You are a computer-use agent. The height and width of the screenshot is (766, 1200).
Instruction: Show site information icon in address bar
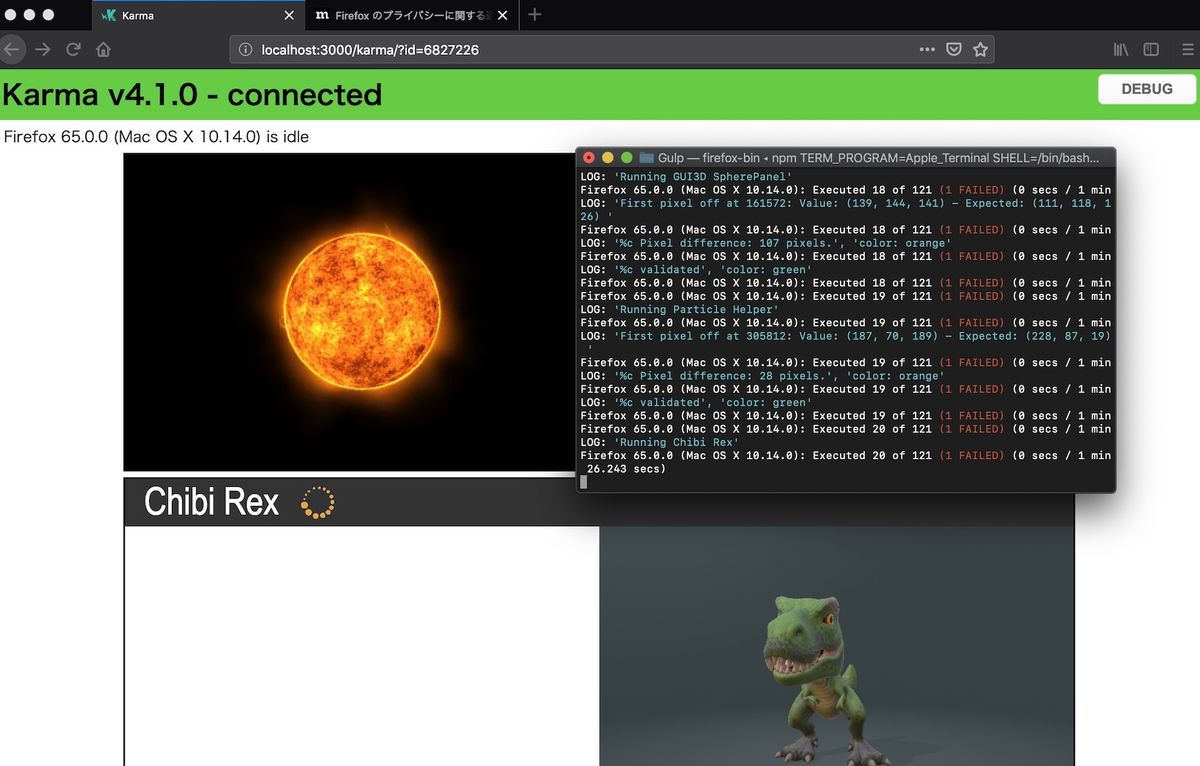pyautogui.click(x=246, y=49)
